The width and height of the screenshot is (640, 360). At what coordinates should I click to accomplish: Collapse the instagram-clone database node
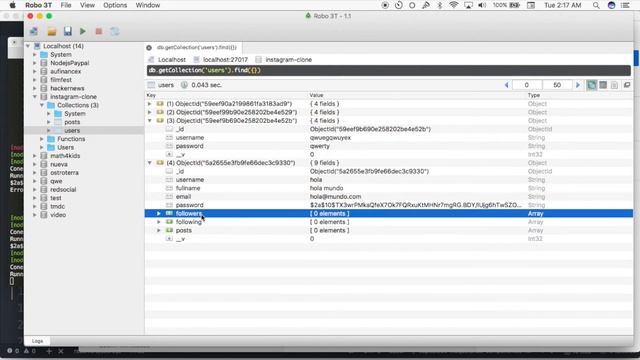click(35, 97)
